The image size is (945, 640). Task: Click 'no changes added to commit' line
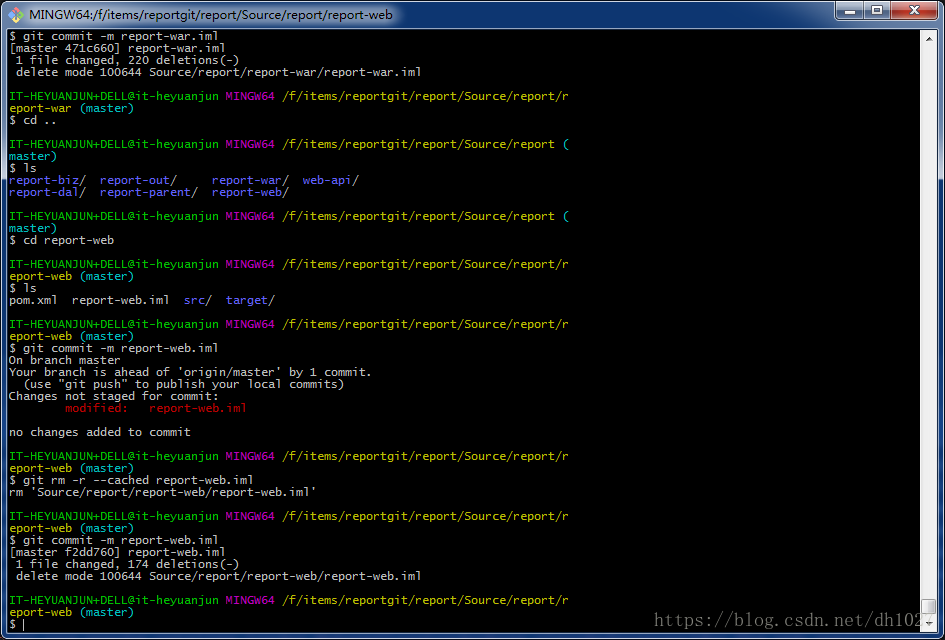pos(99,432)
